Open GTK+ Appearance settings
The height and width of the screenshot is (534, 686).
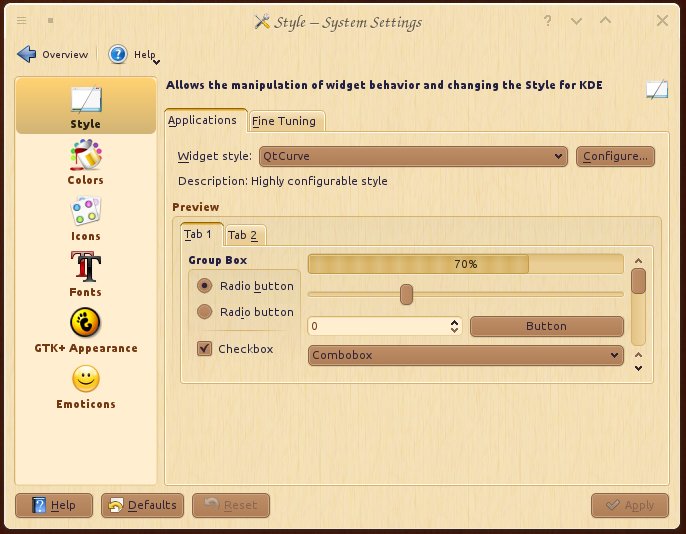tap(86, 330)
